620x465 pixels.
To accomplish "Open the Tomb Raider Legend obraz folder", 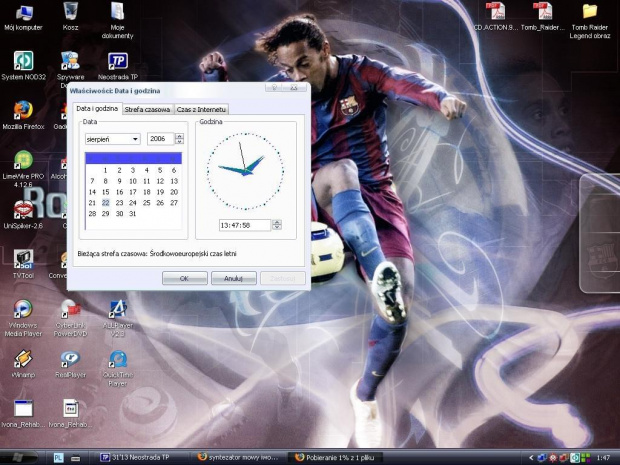I will click(x=590, y=12).
